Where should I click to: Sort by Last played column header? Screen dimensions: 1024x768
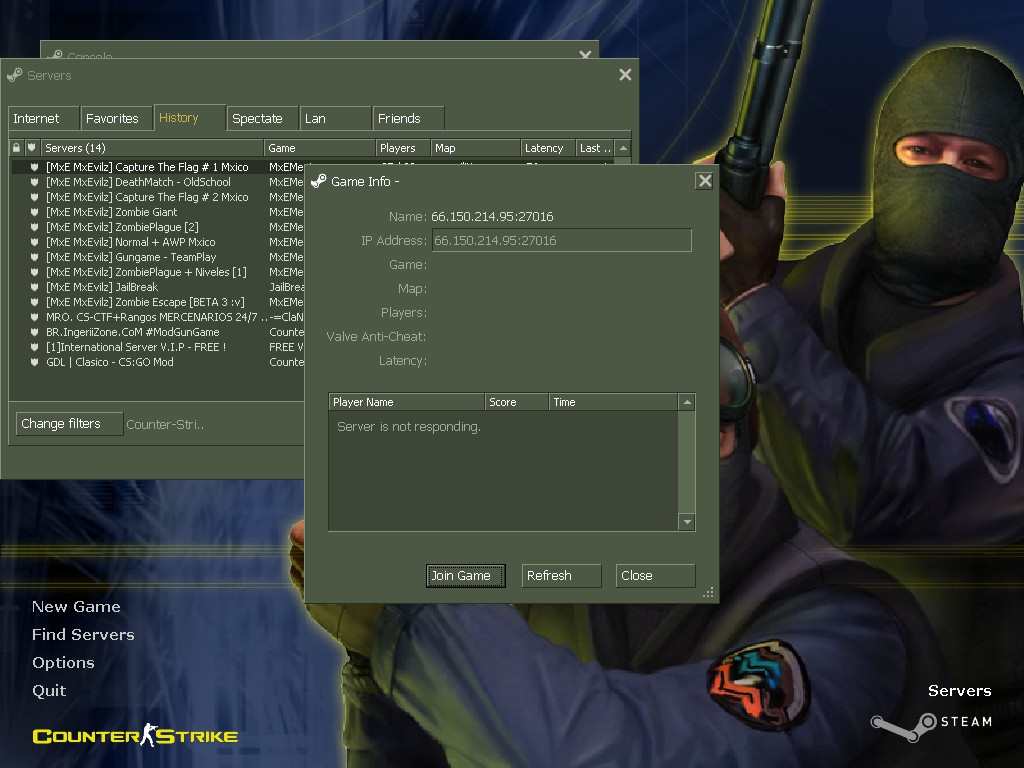(596, 148)
